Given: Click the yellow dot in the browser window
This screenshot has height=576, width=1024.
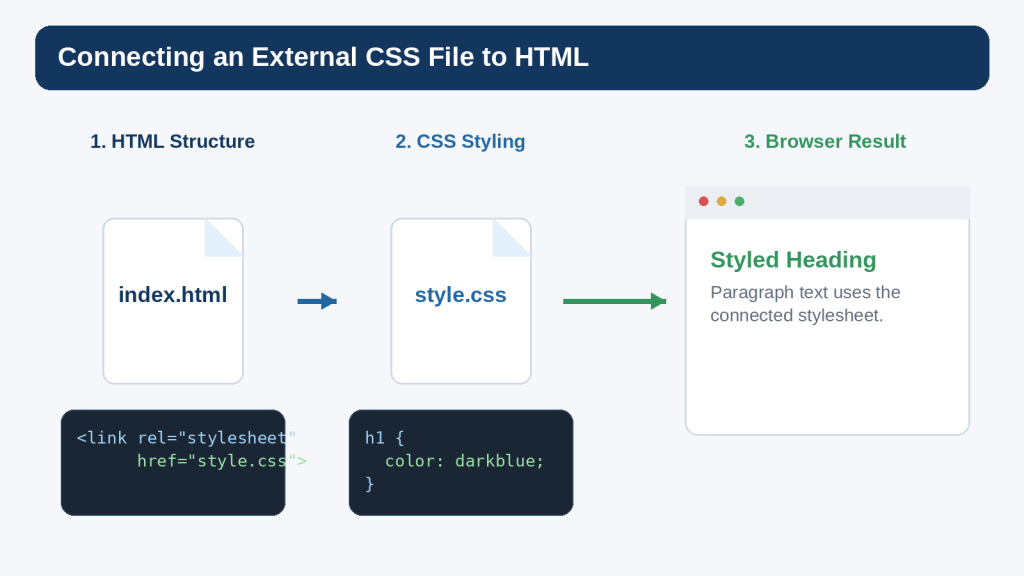Looking at the screenshot, I should point(722,201).
